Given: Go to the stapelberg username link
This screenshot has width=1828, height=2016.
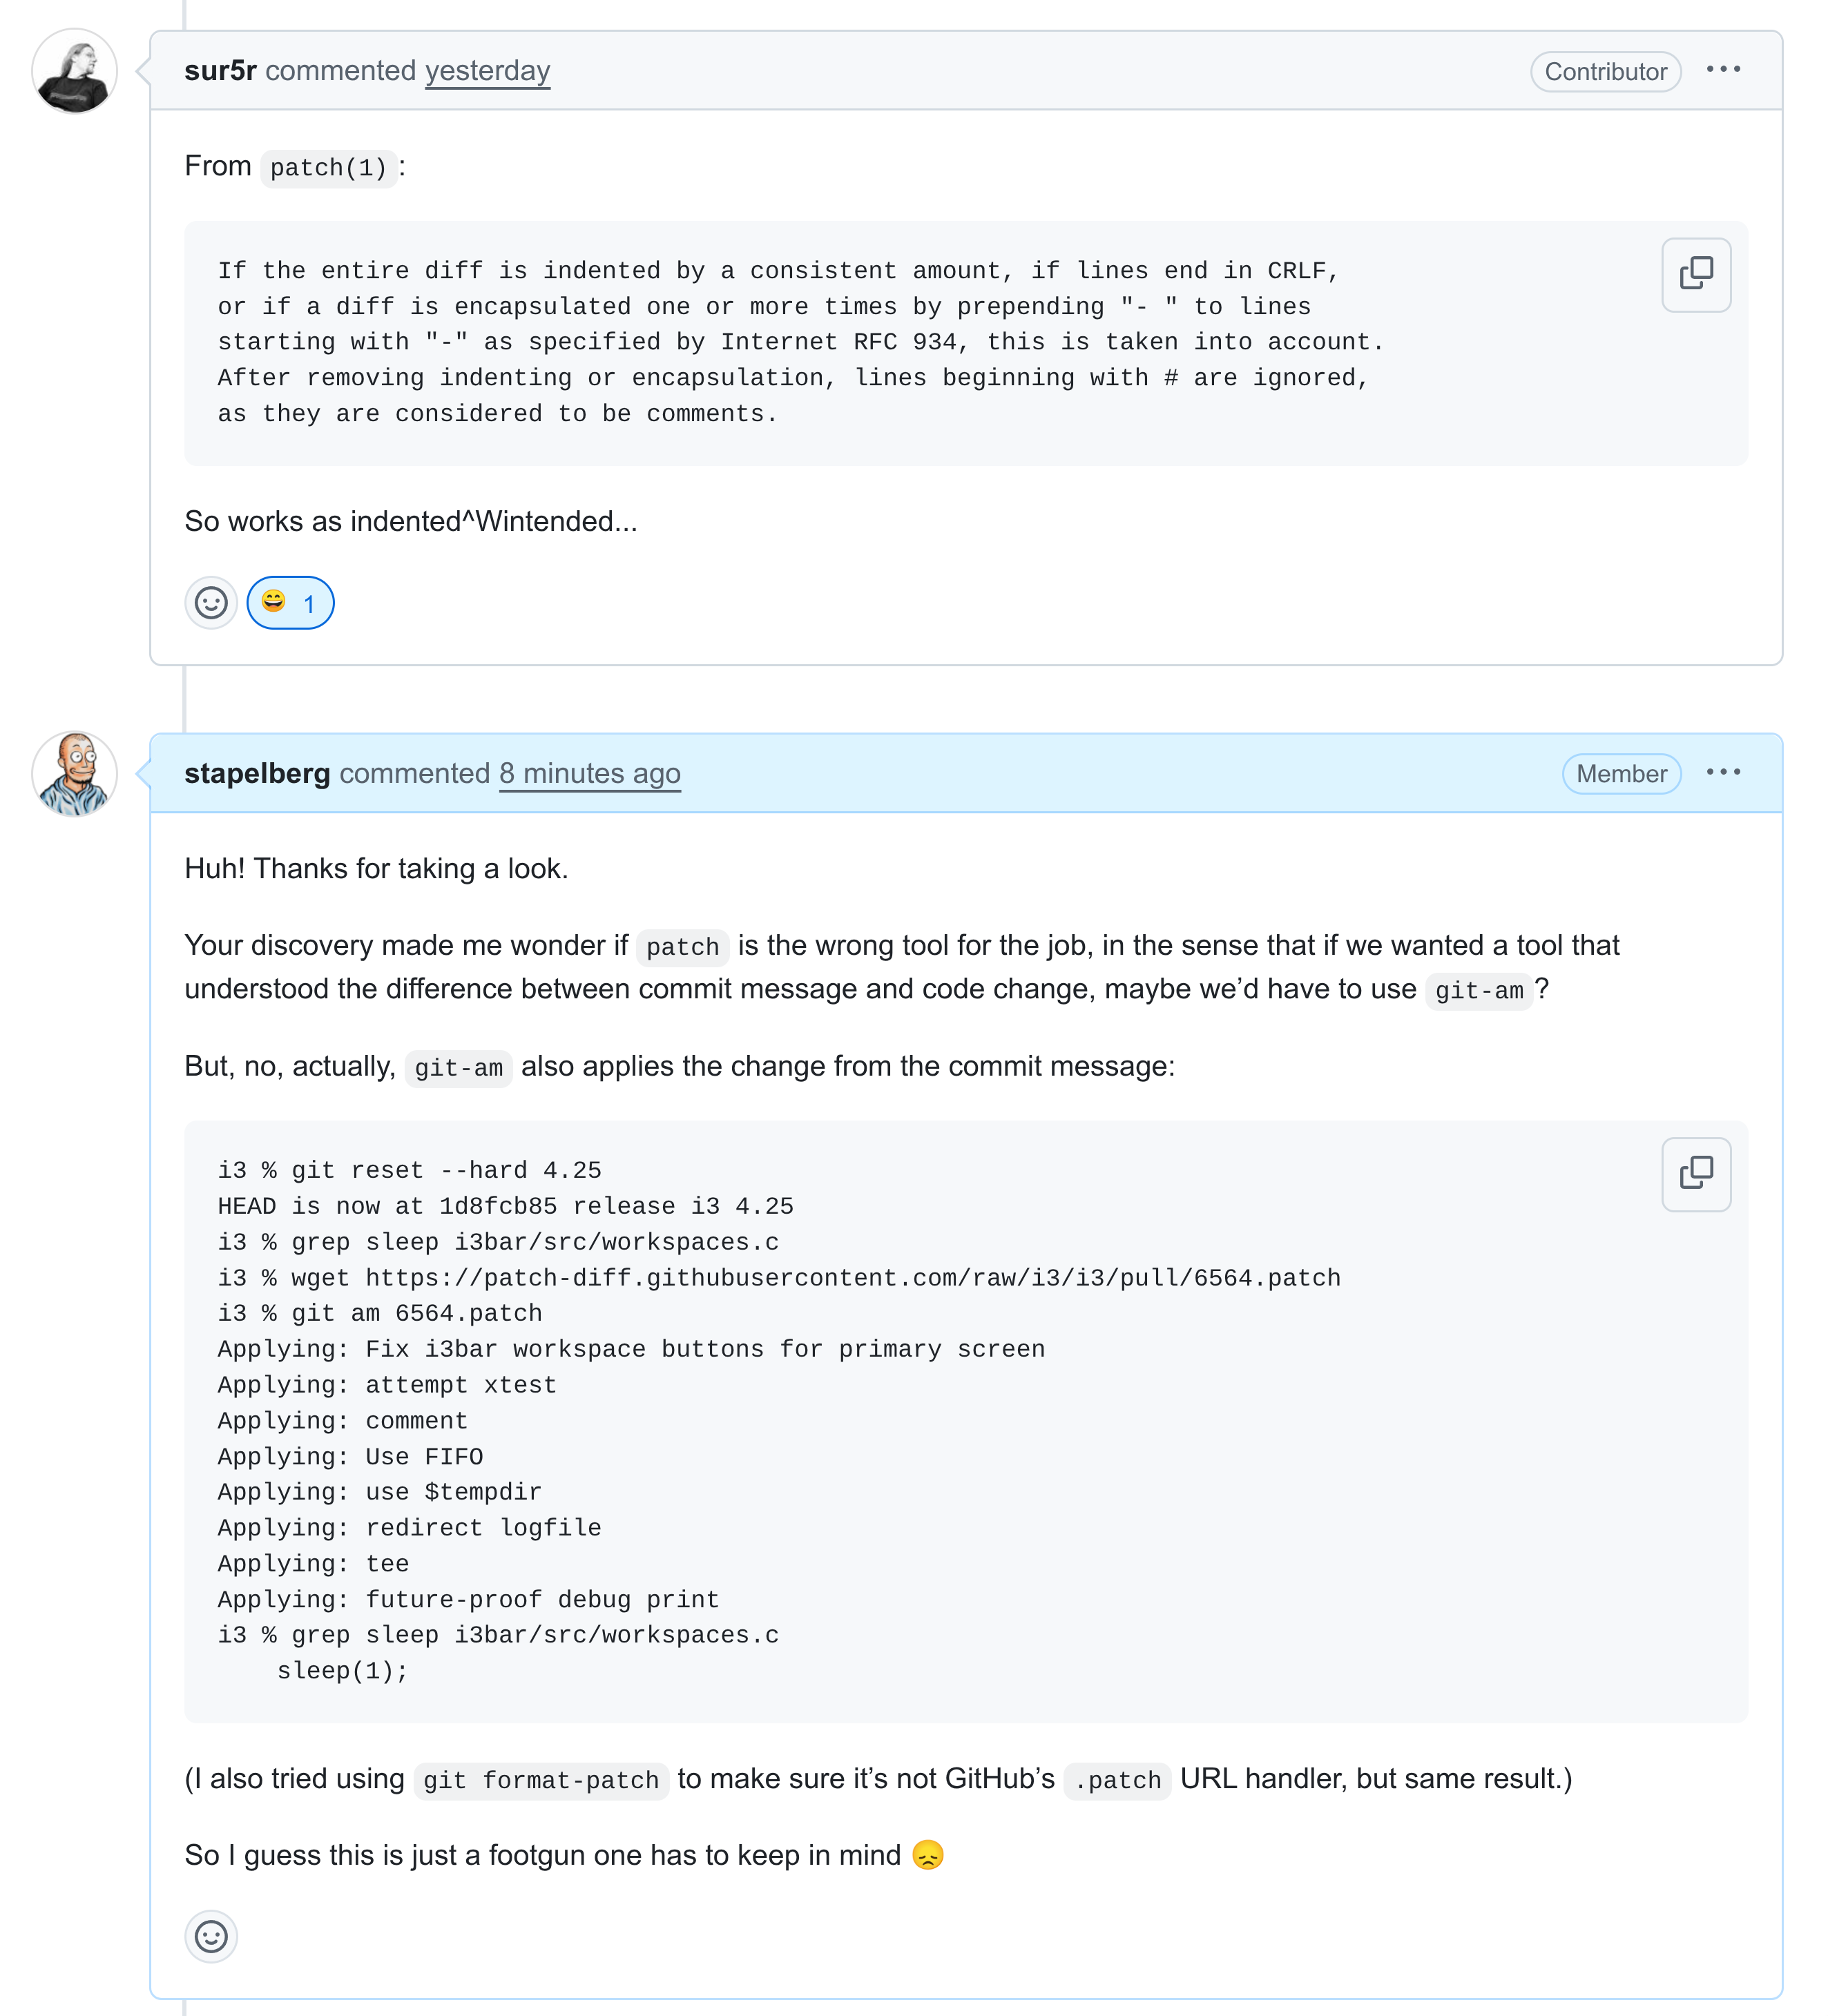Looking at the screenshot, I should 257,774.
